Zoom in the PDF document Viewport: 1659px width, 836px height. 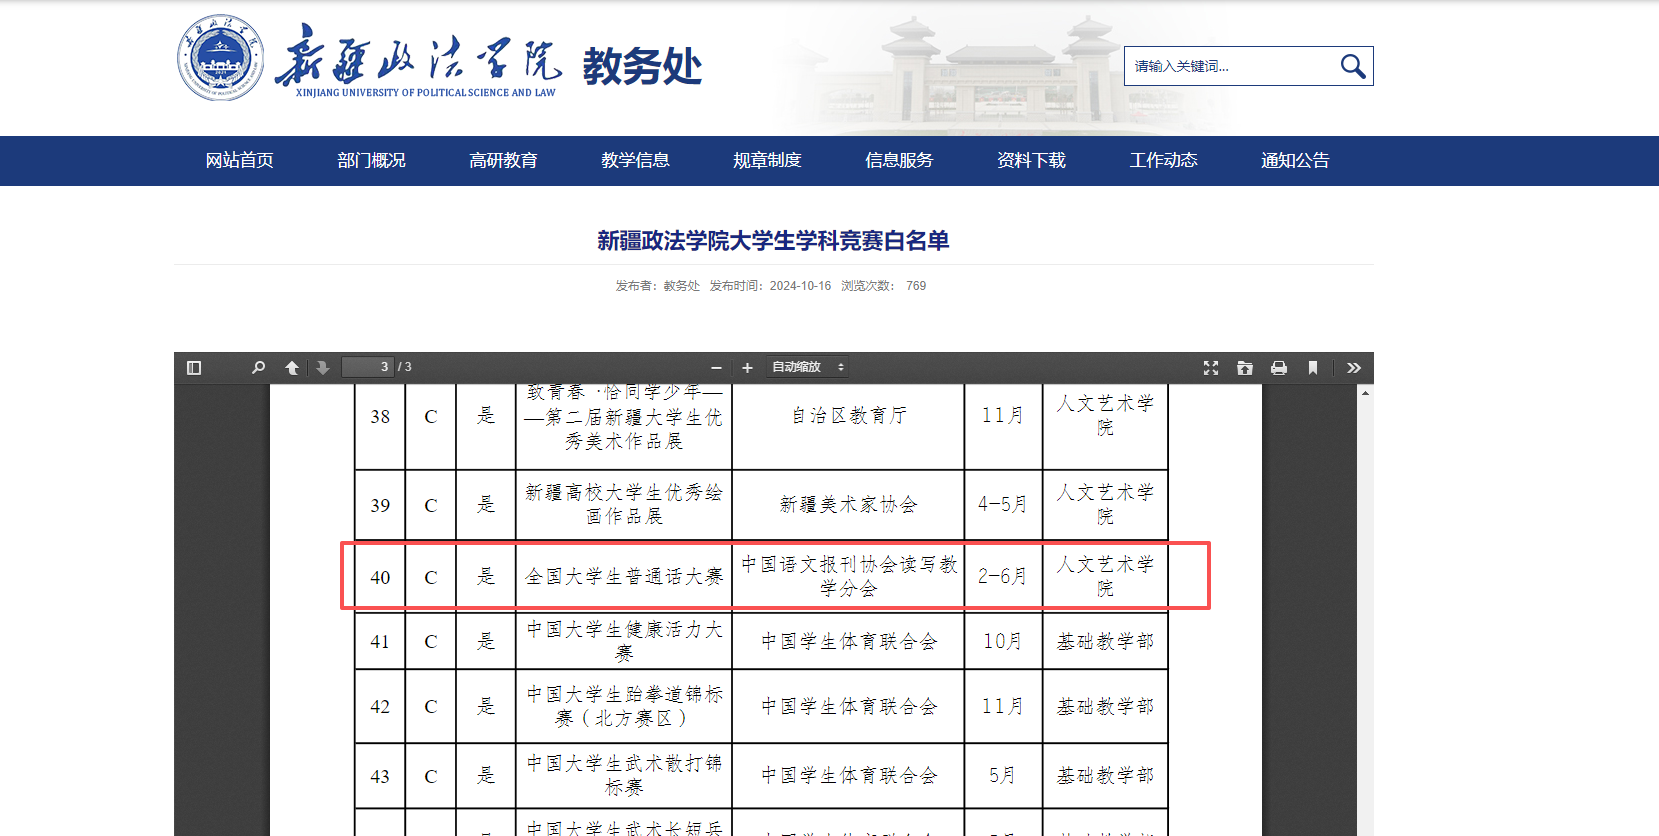(x=747, y=368)
